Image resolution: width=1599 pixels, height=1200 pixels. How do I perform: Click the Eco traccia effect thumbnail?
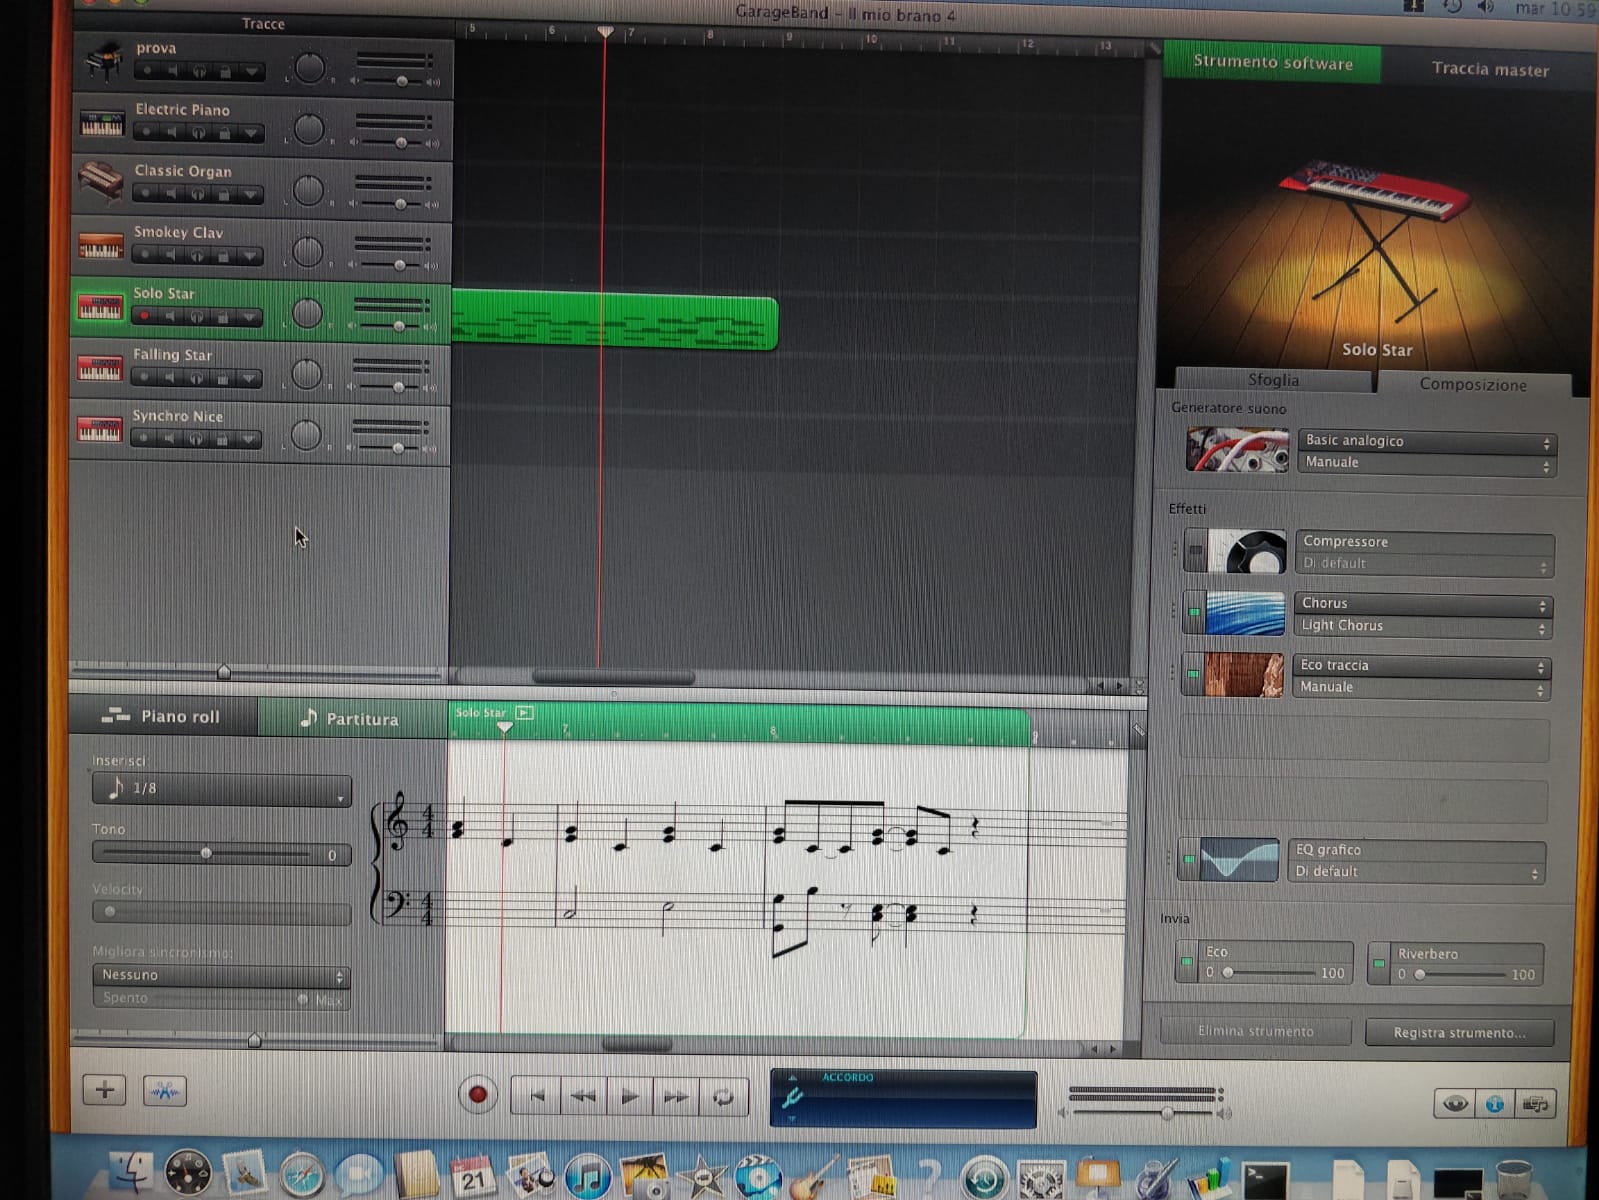(x=1244, y=675)
